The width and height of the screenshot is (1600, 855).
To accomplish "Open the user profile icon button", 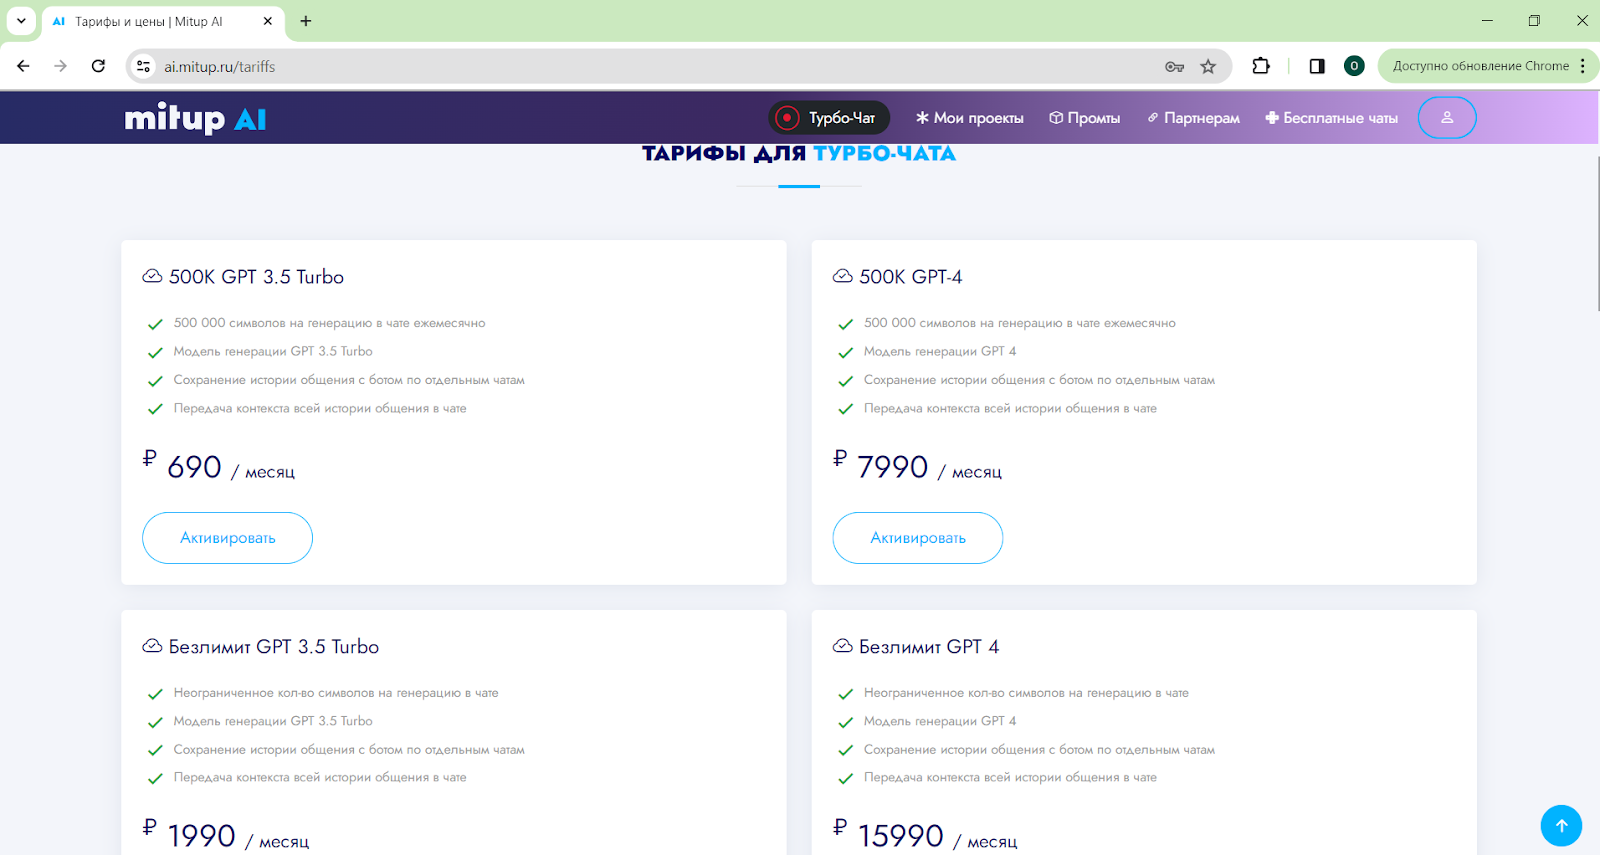I will click(x=1446, y=117).
